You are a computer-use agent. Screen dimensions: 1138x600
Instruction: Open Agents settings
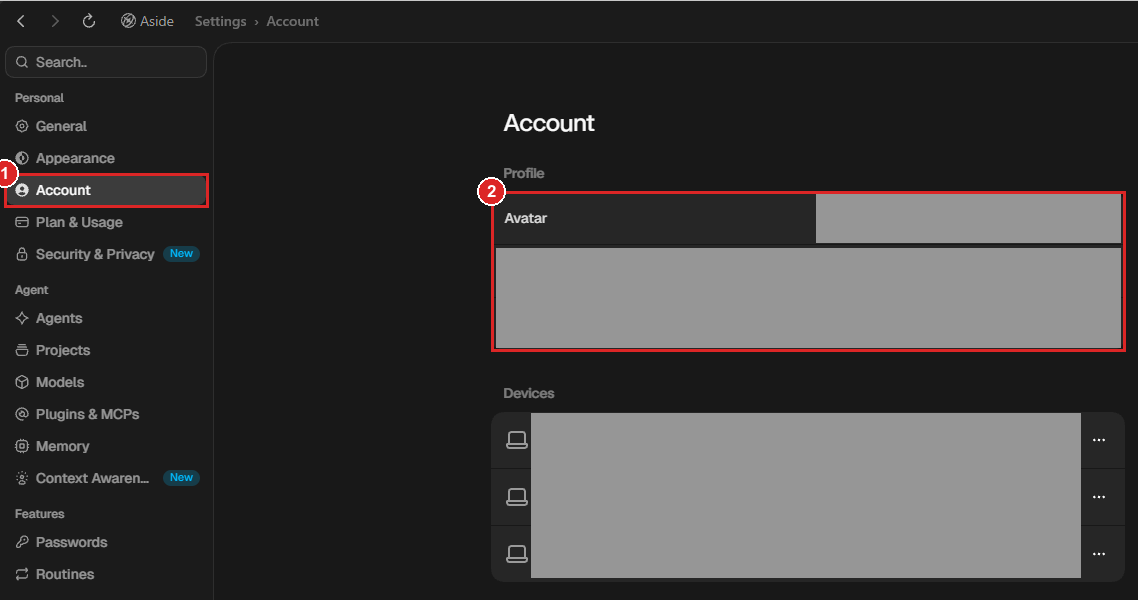[x=106, y=319]
